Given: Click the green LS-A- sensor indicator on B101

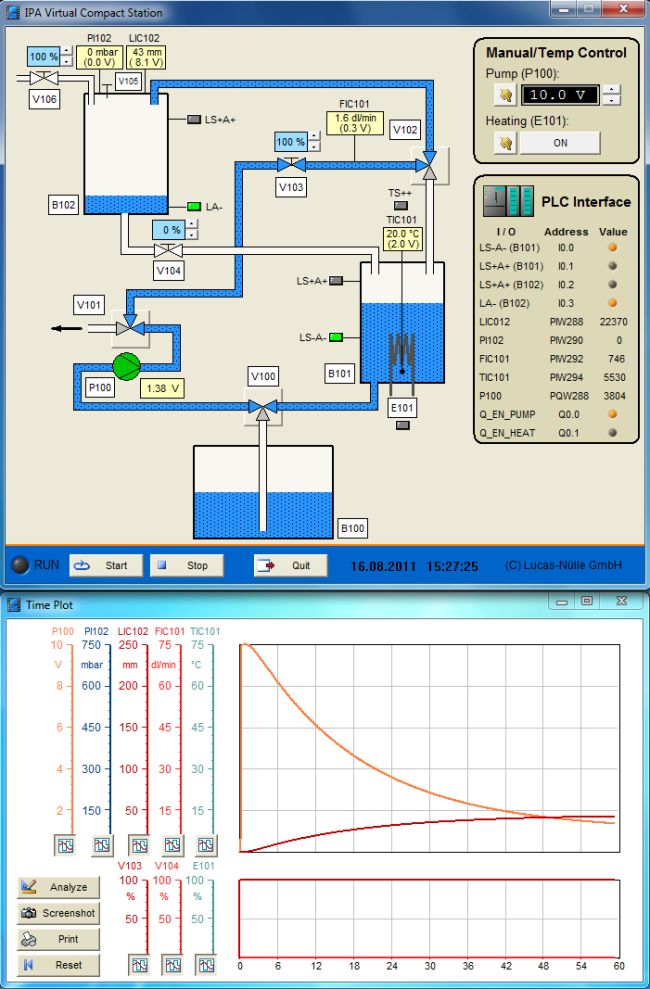Looking at the screenshot, I should 336,337.
